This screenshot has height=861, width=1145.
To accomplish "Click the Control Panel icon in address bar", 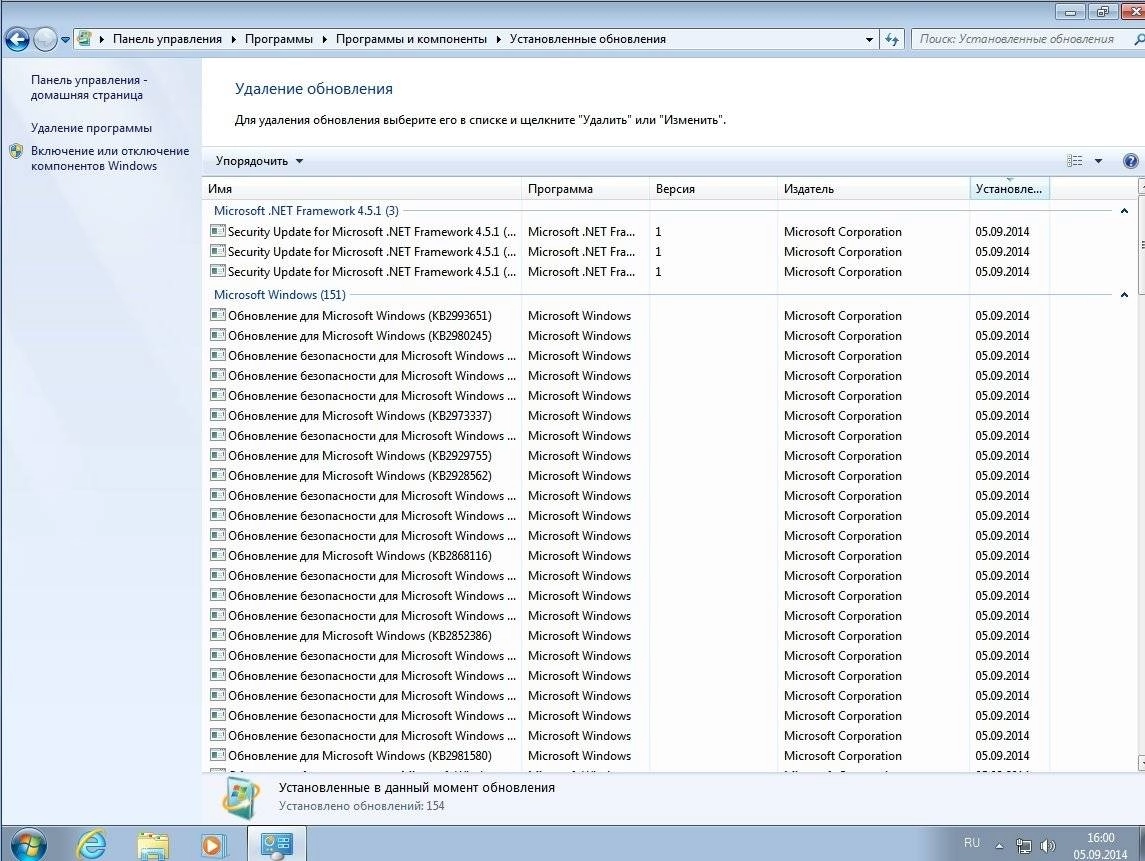I will [x=85, y=39].
